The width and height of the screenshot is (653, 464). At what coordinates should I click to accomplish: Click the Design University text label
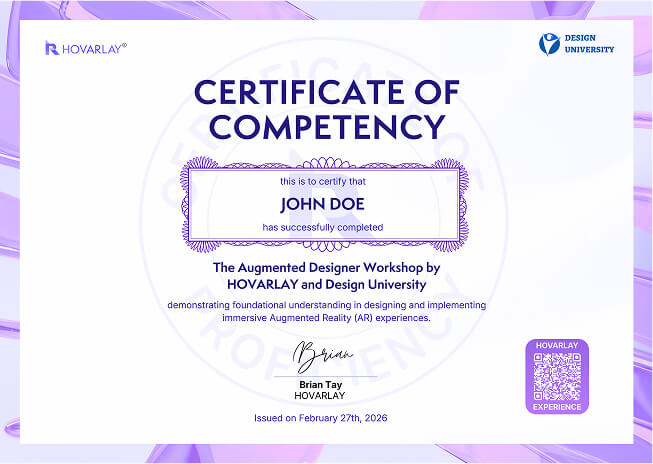point(591,44)
